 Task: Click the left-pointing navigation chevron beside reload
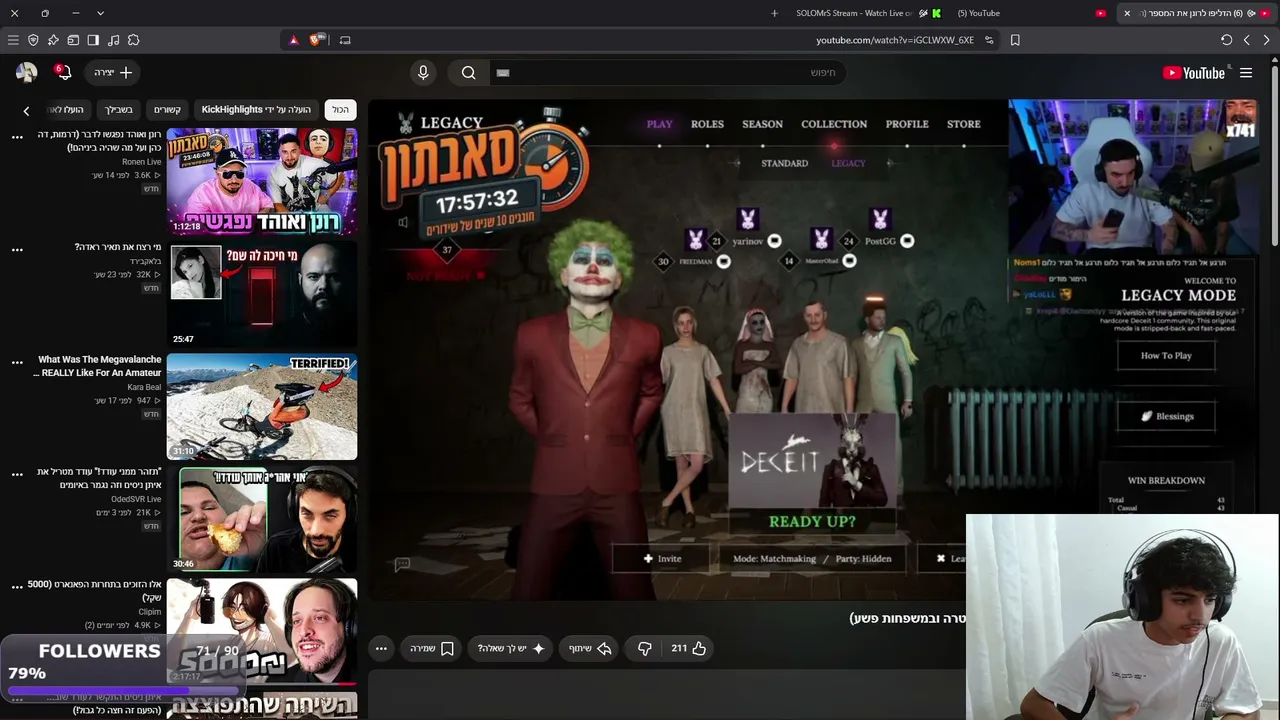(1246, 40)
